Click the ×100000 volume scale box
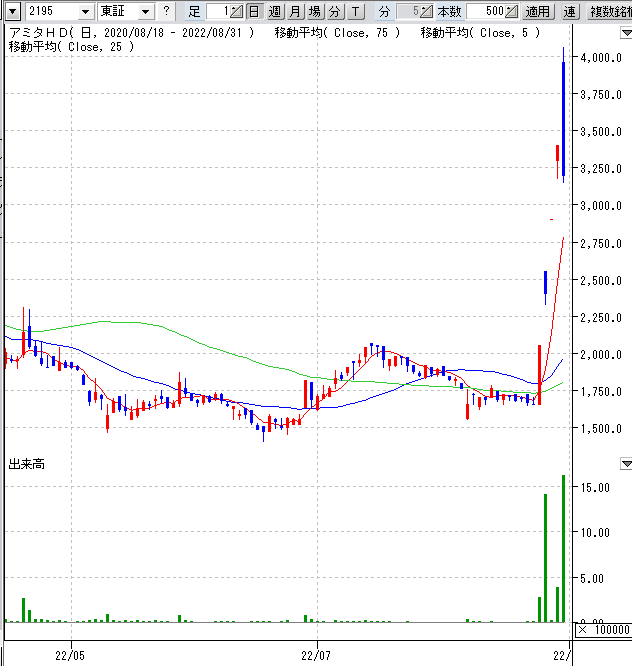This screenshot has width=632, height=666. (603, 629)
